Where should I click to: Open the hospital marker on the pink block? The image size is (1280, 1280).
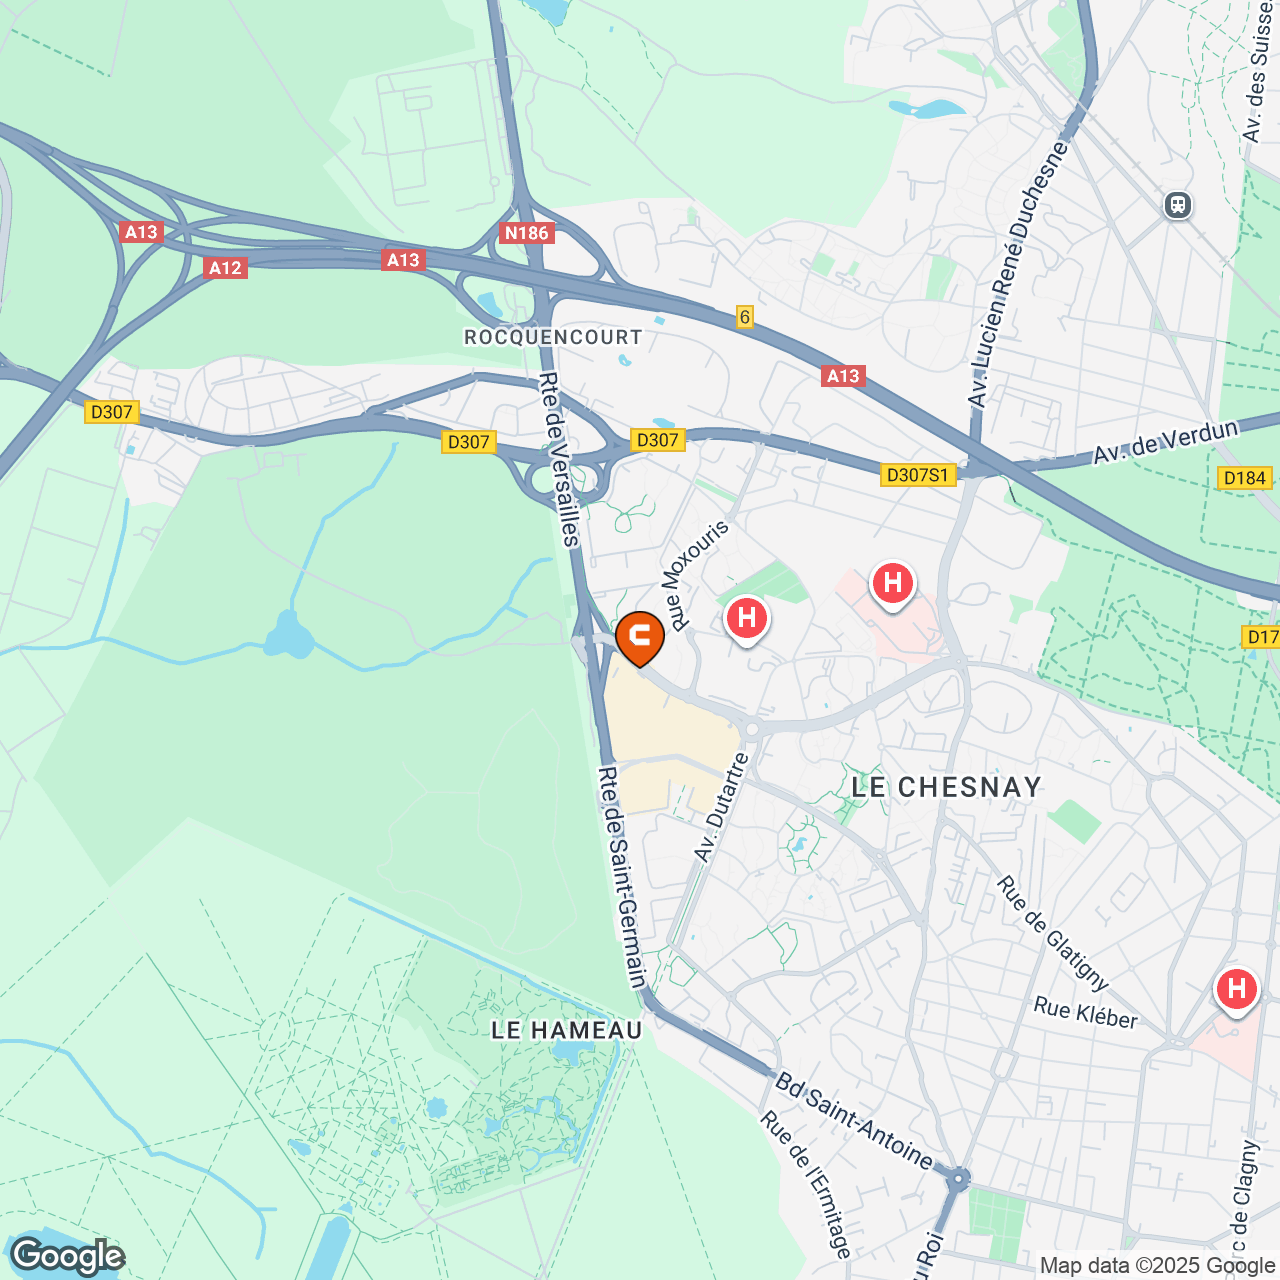pyautogui.click(x=893, y=584)
